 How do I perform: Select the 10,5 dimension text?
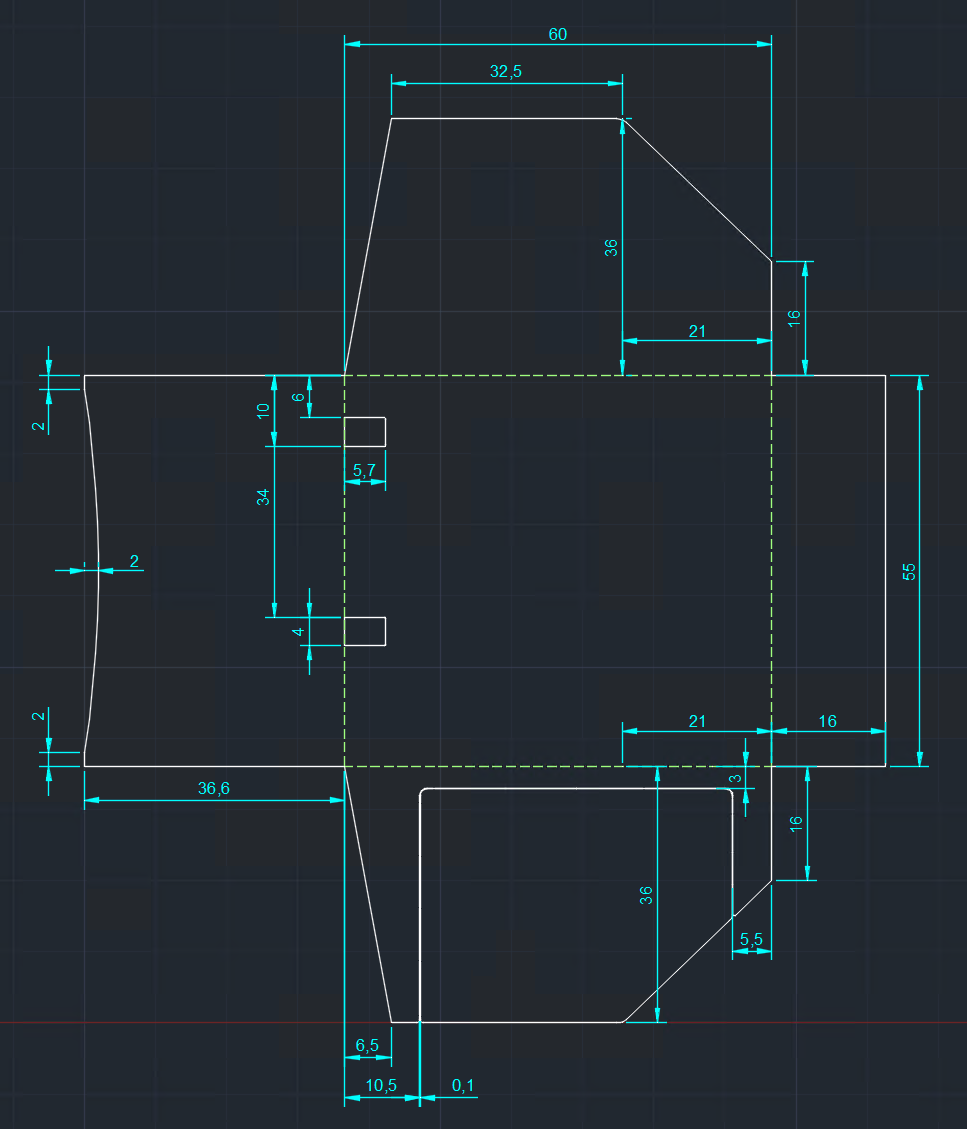(x=380, y=1085)
